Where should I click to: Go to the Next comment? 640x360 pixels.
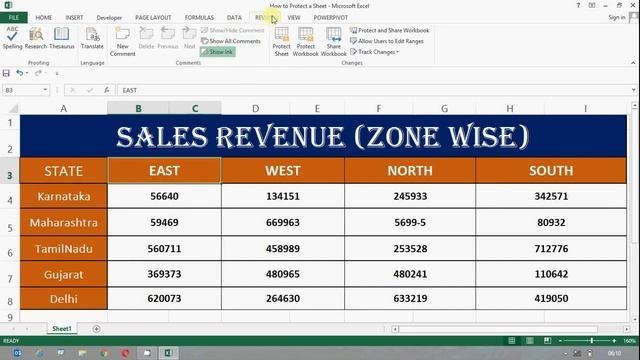[189, 38]
